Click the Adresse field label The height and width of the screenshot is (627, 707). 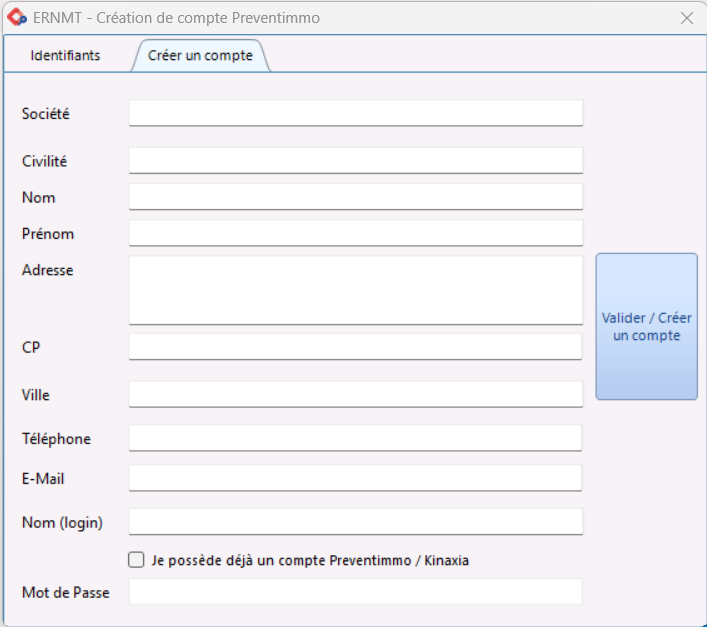[47, 270]
